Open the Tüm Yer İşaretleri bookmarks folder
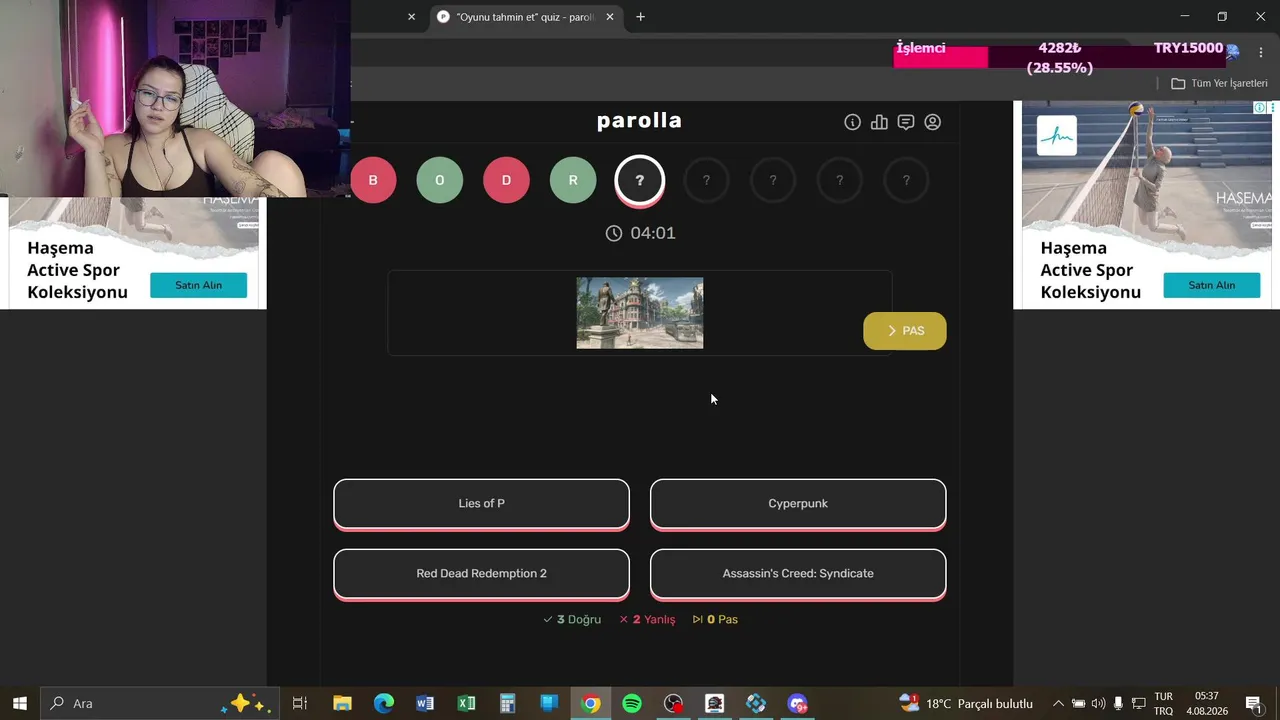This screenshot has height=720, width=1280. pos(1219,83)
